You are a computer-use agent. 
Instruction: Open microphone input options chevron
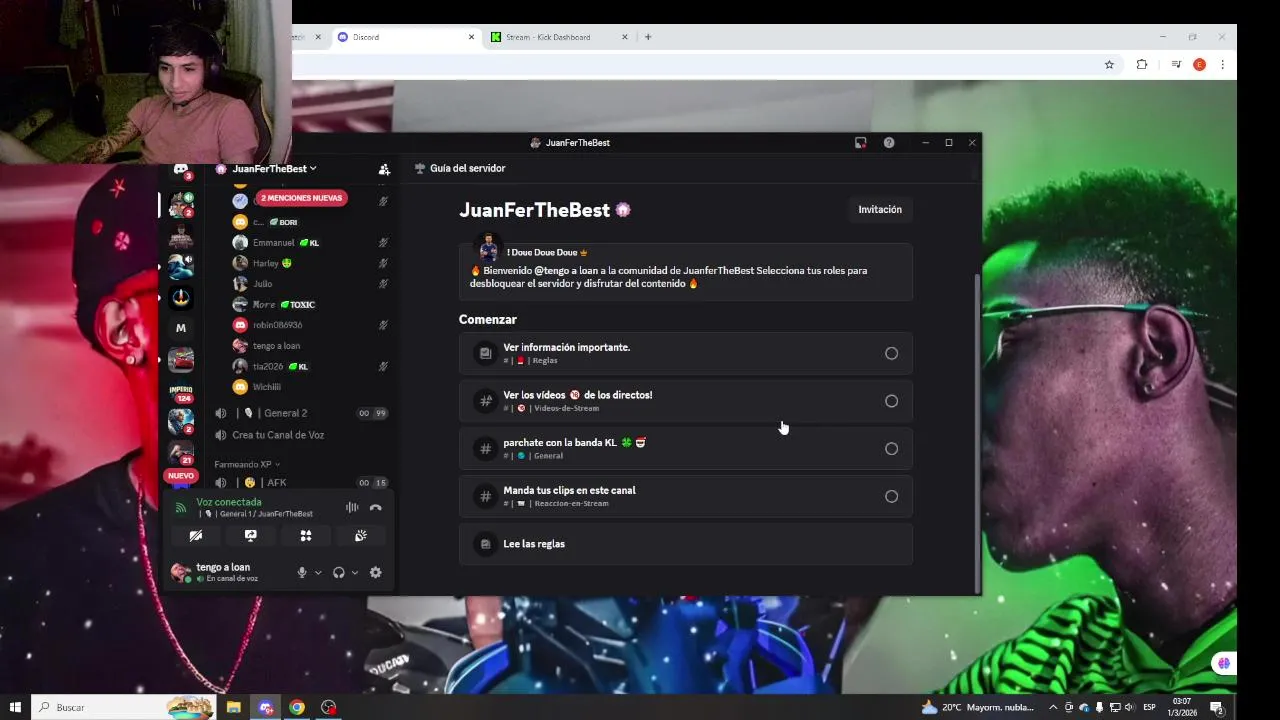point(318,573)
